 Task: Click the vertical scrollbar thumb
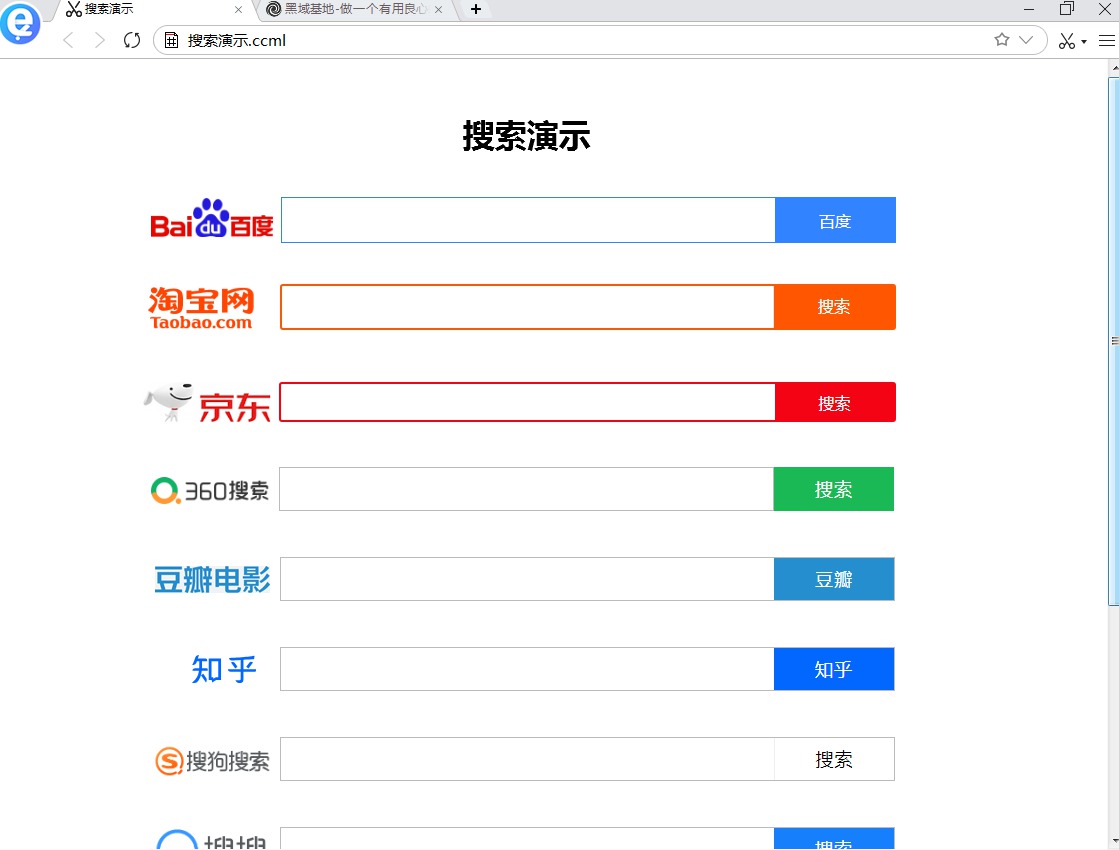(x=1113, y=341)
